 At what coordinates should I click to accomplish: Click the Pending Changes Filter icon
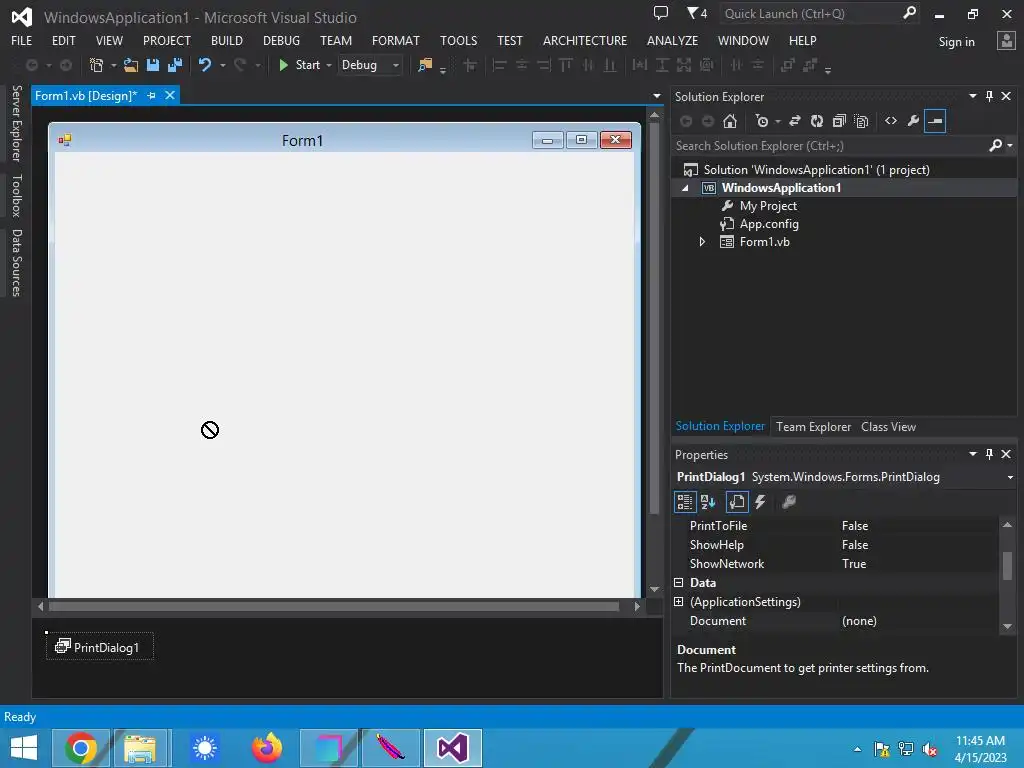pyautogui.click(x=761, y=121)
